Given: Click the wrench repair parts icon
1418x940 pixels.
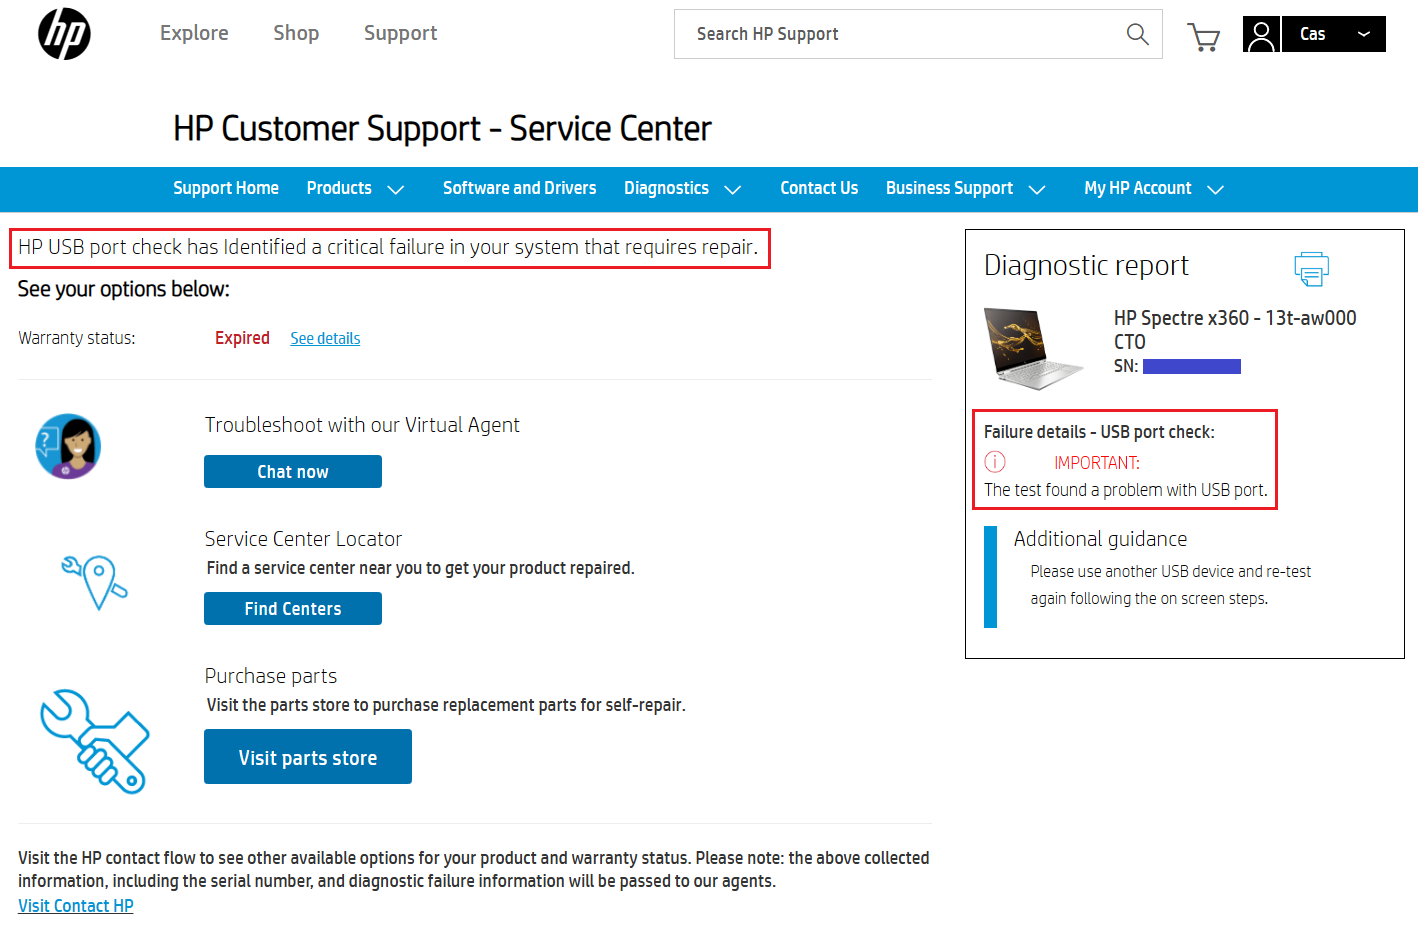Looking at the screenshot, I should click(x=95, y=740).
